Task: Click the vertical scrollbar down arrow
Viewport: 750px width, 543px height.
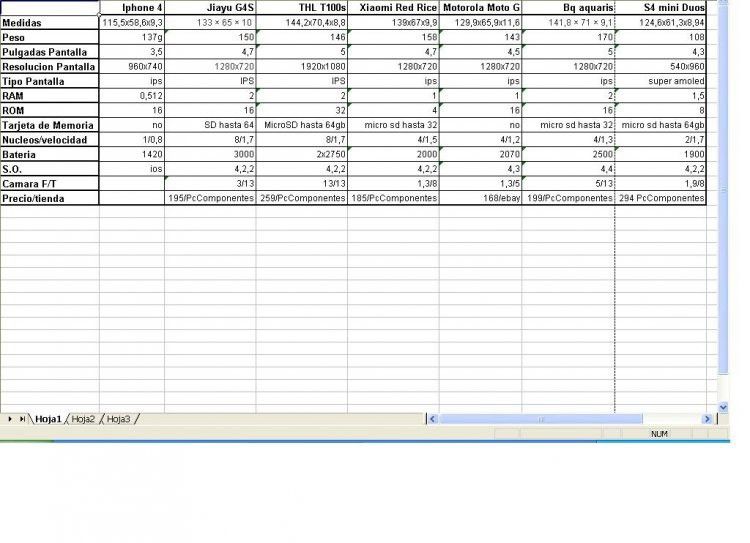Action: pos(723,407)
